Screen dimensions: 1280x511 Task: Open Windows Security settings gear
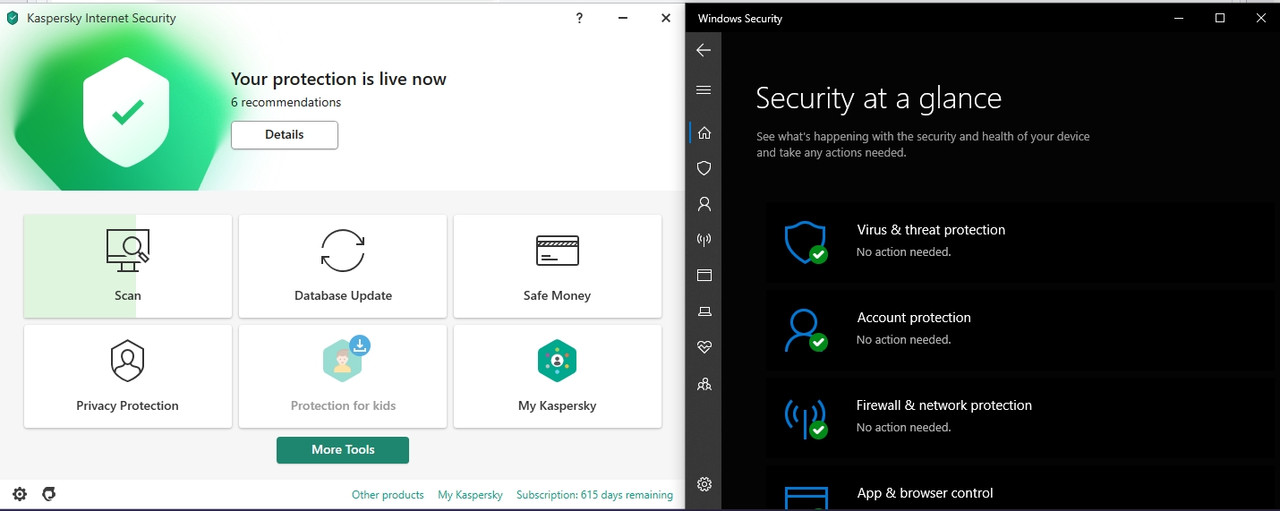click(x=704, y=484)
